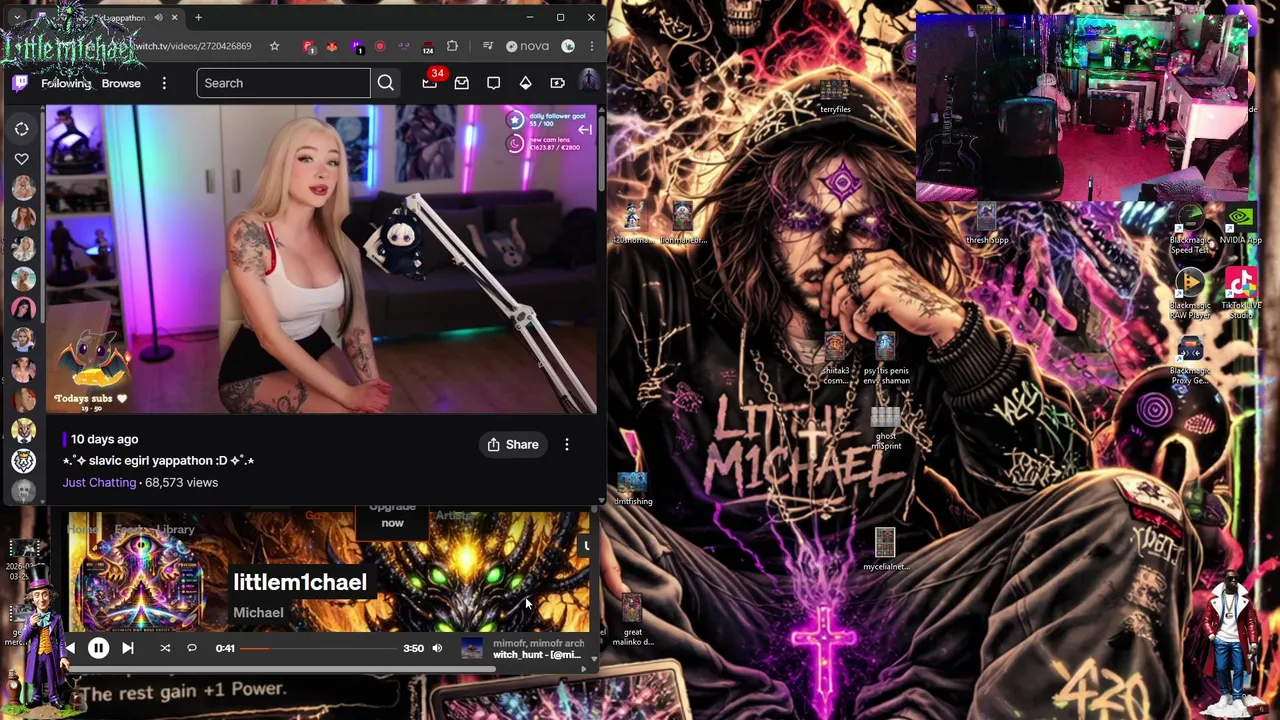Focus the Twitch Search input field
This screenshot has height=720, width=1280.
(283, 83)
